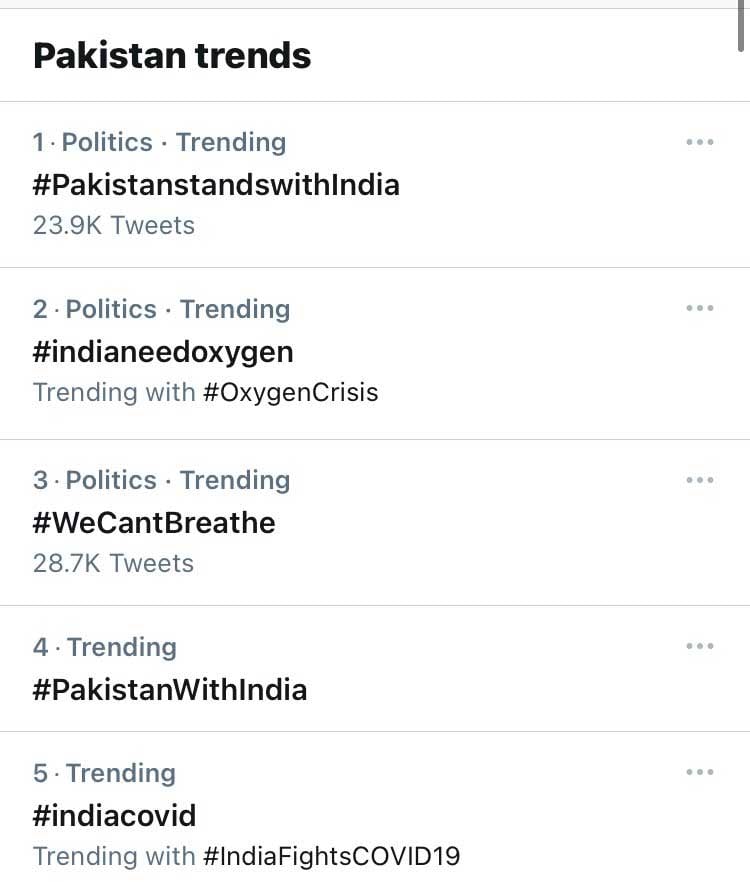Select the '5 · Trending' label
This screenshot has height=882, width=750.
click(104, 773)
